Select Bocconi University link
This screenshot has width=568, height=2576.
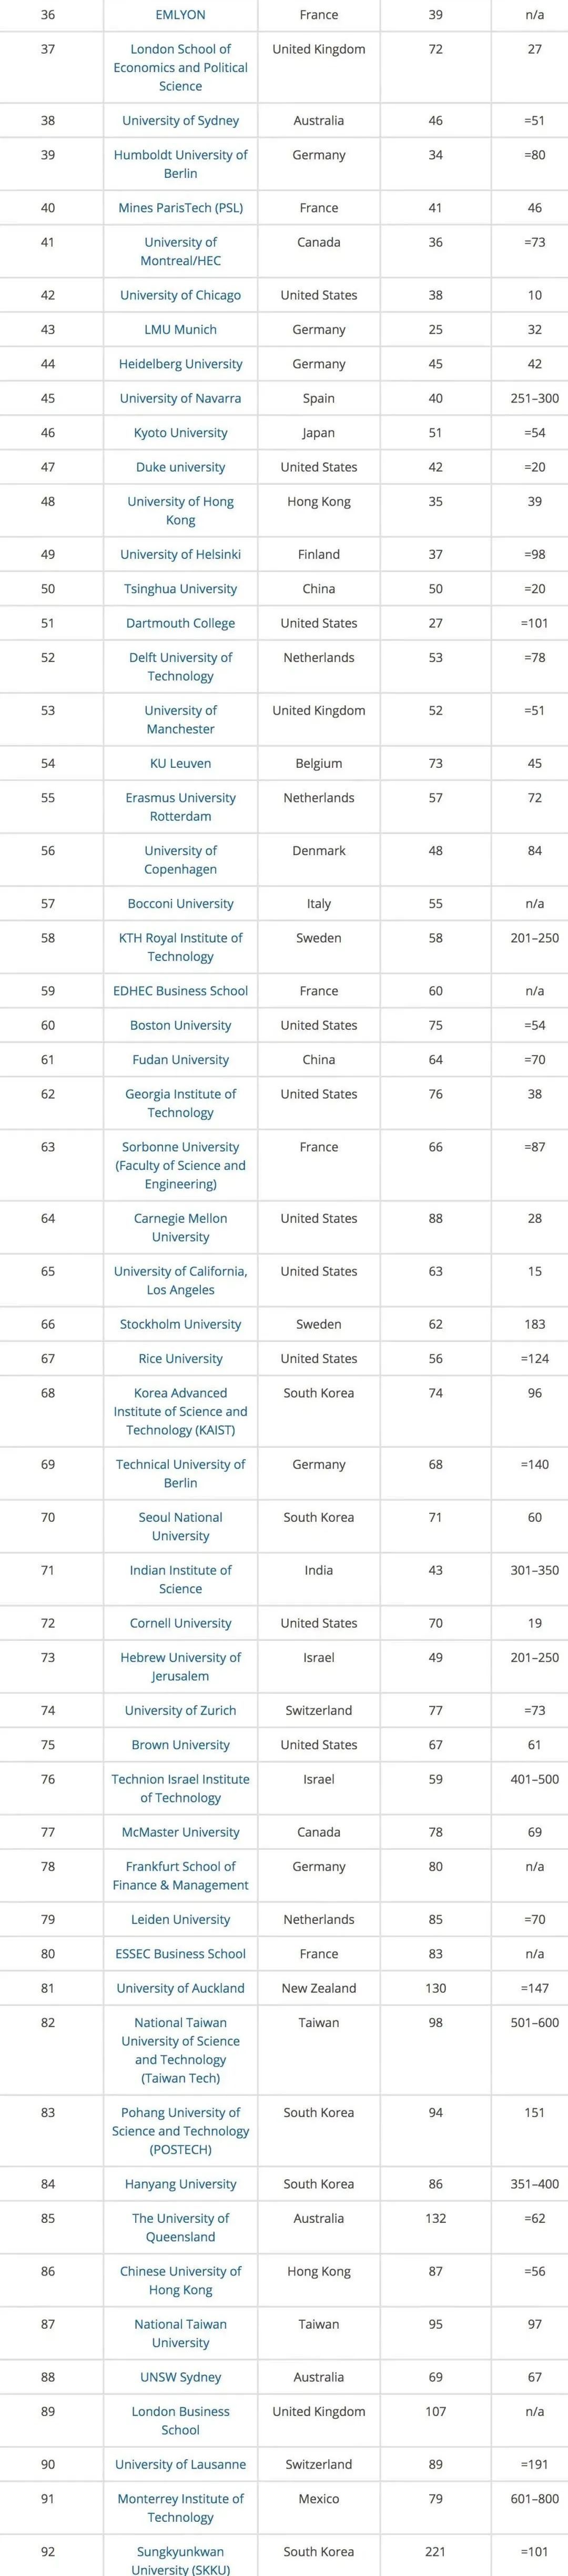[x=180, y=903]
